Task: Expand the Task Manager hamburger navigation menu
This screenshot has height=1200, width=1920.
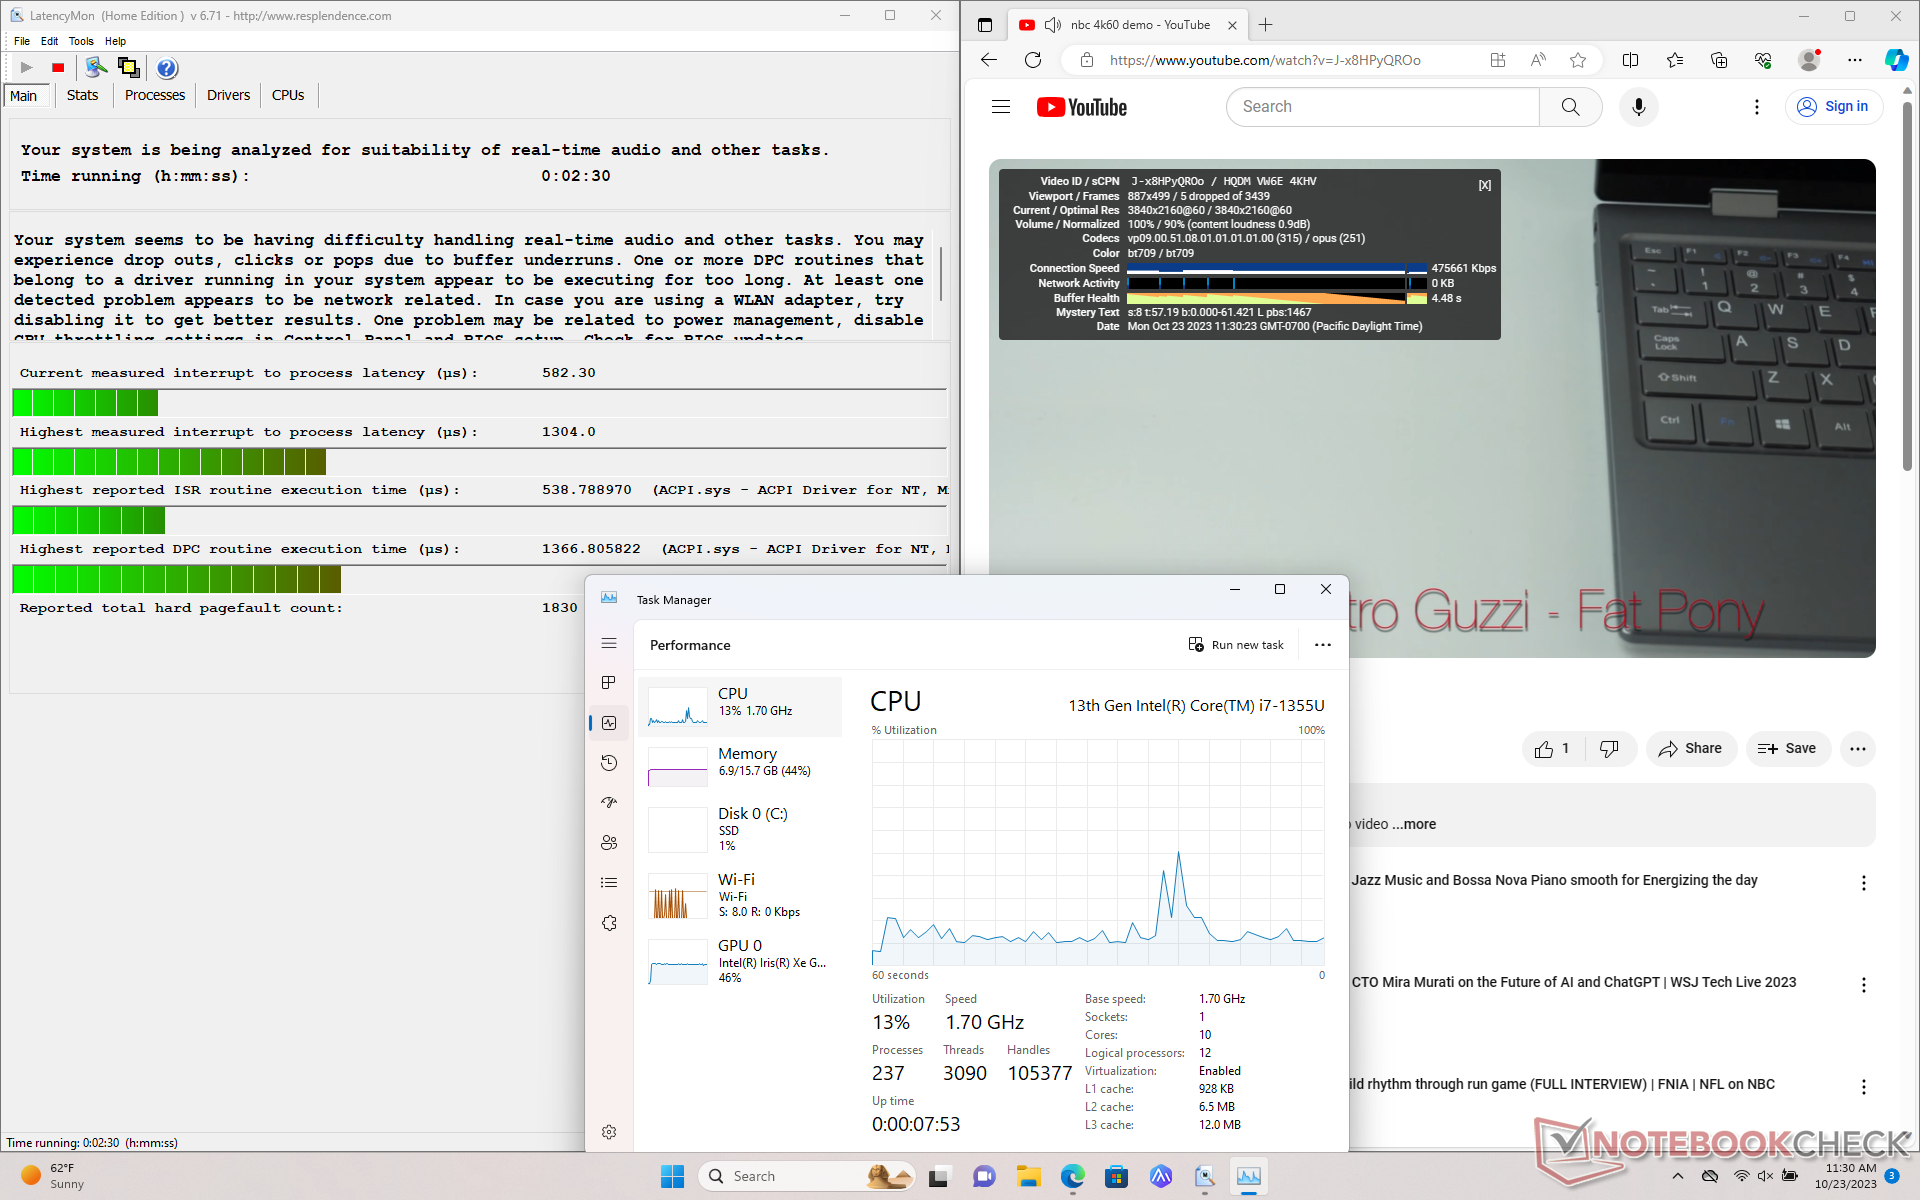Action: (609, 643)
